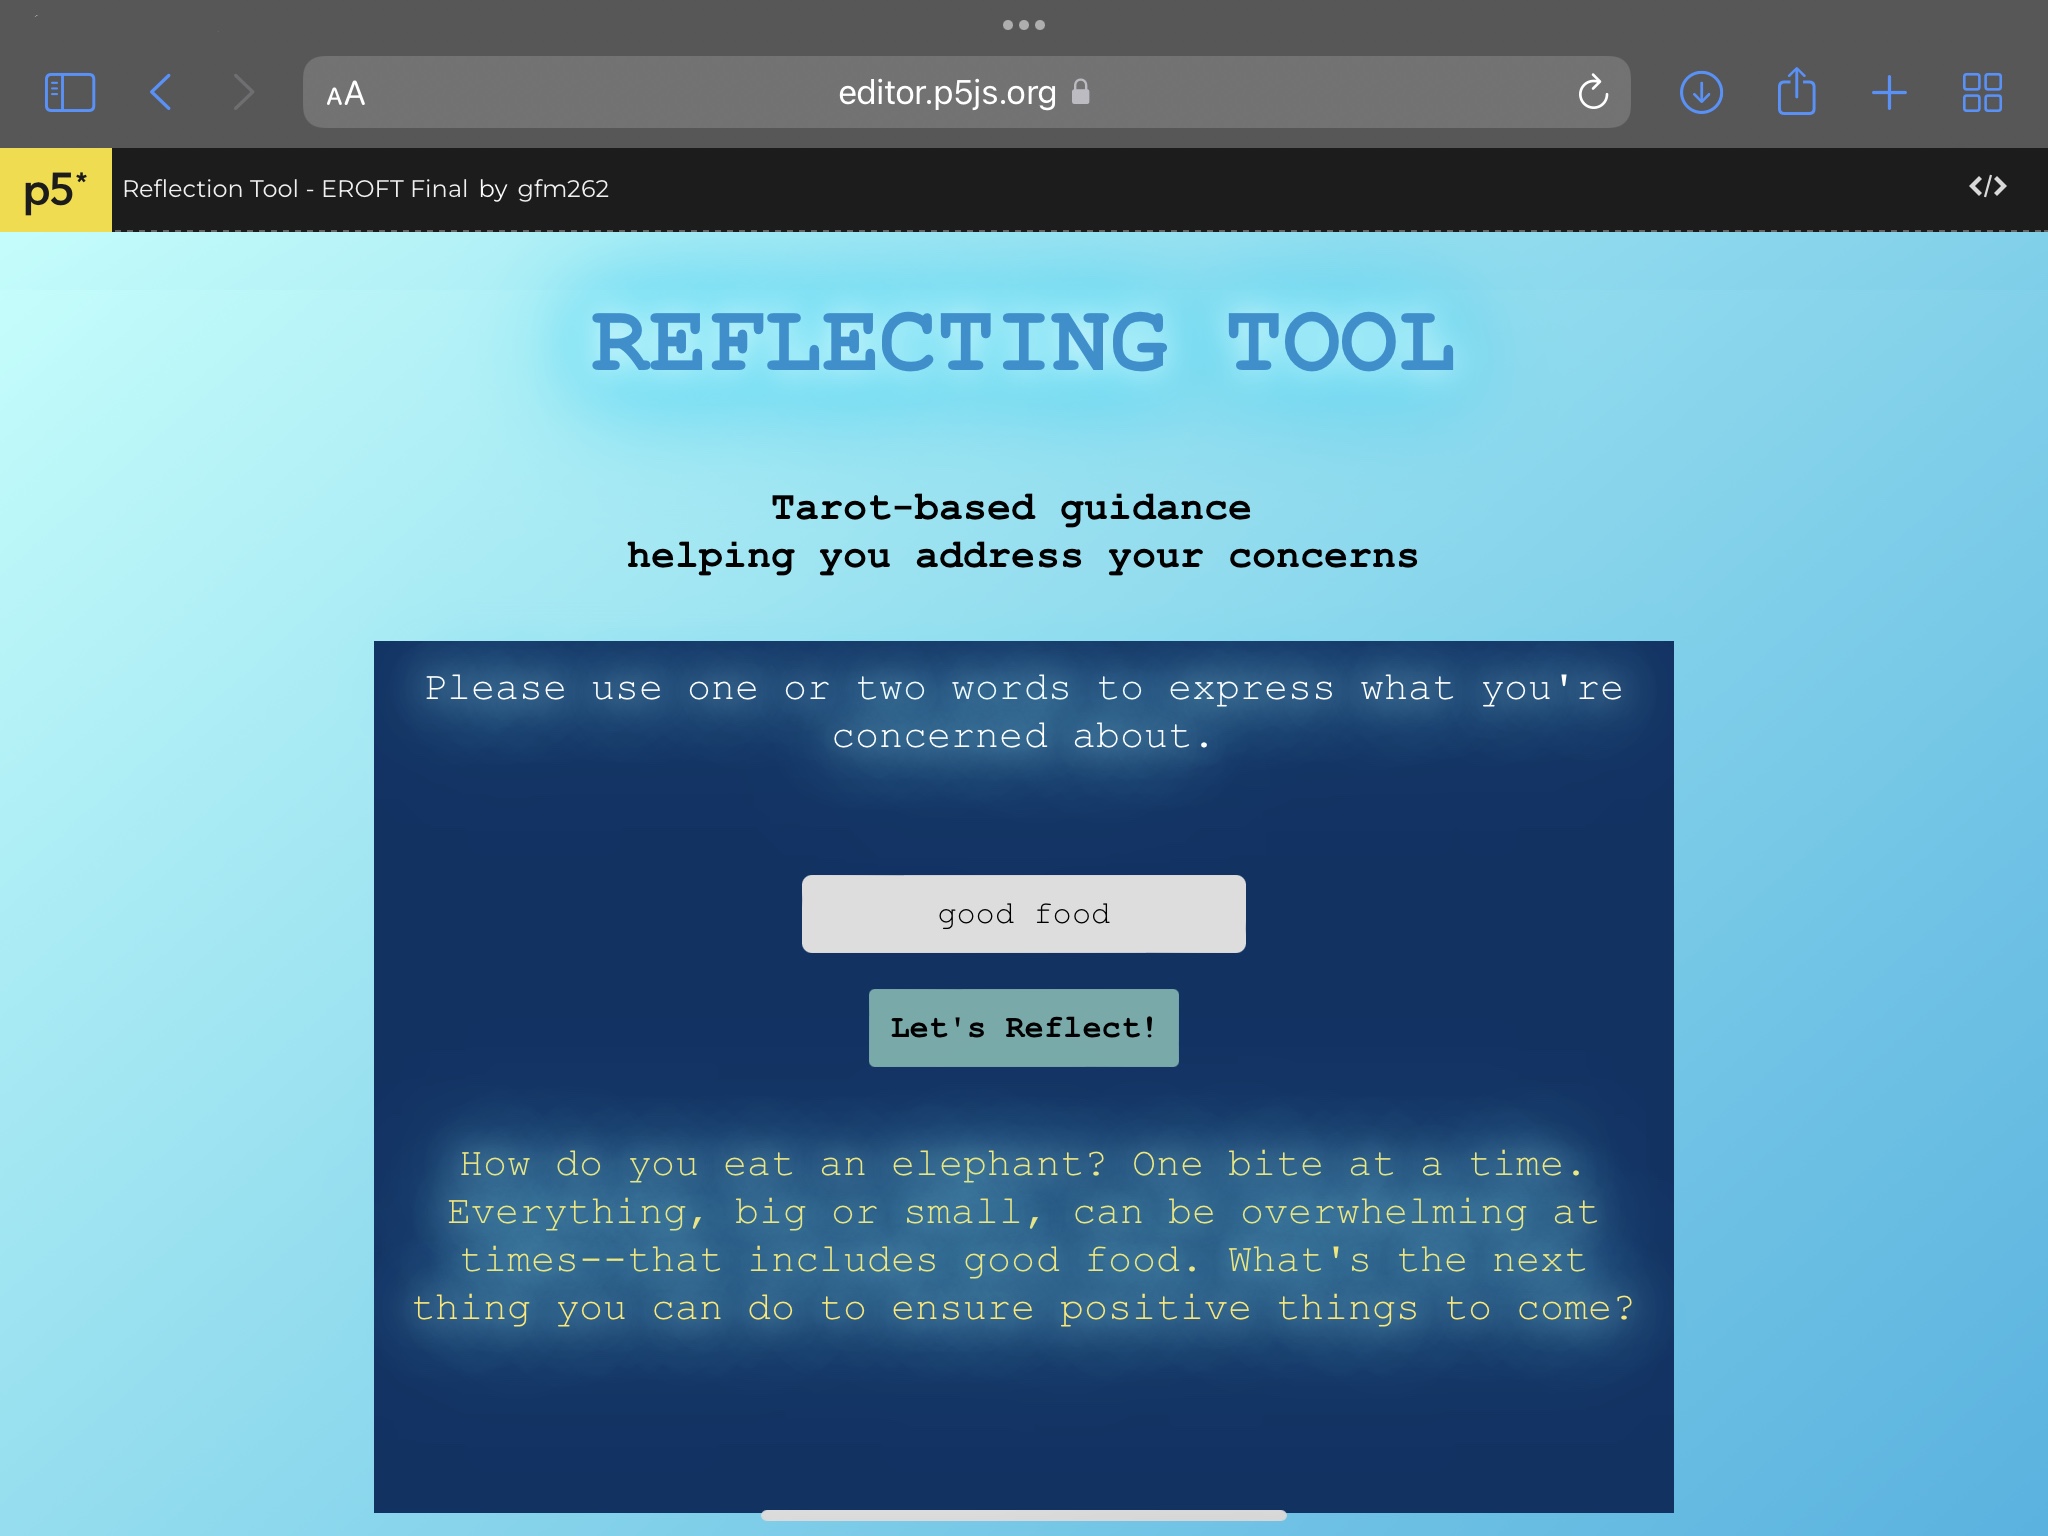
Task: Tap the share sheet icon
Action: coord(1796,92)
